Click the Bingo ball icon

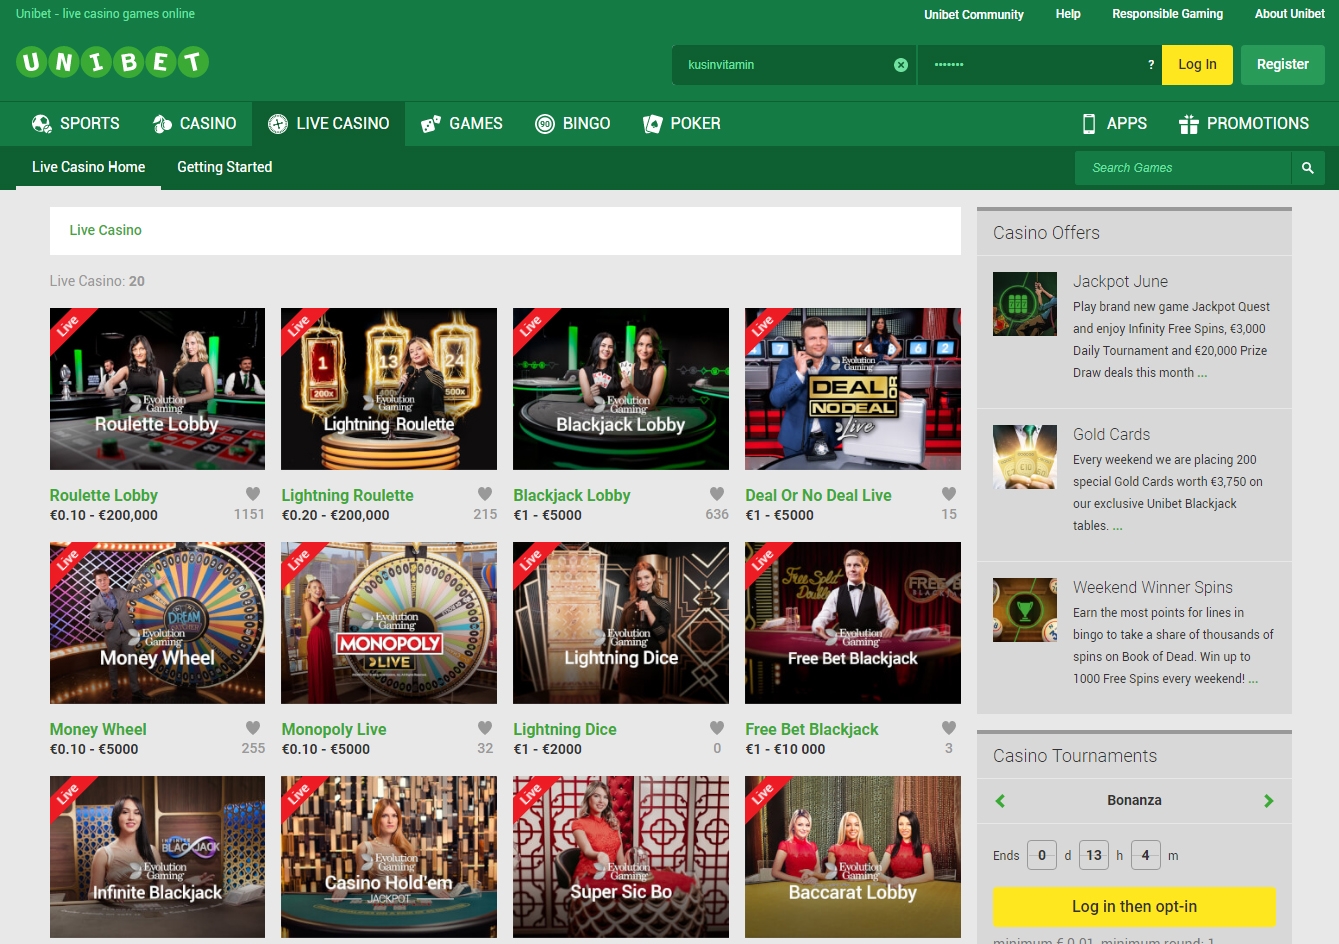(x=546, y=123)
